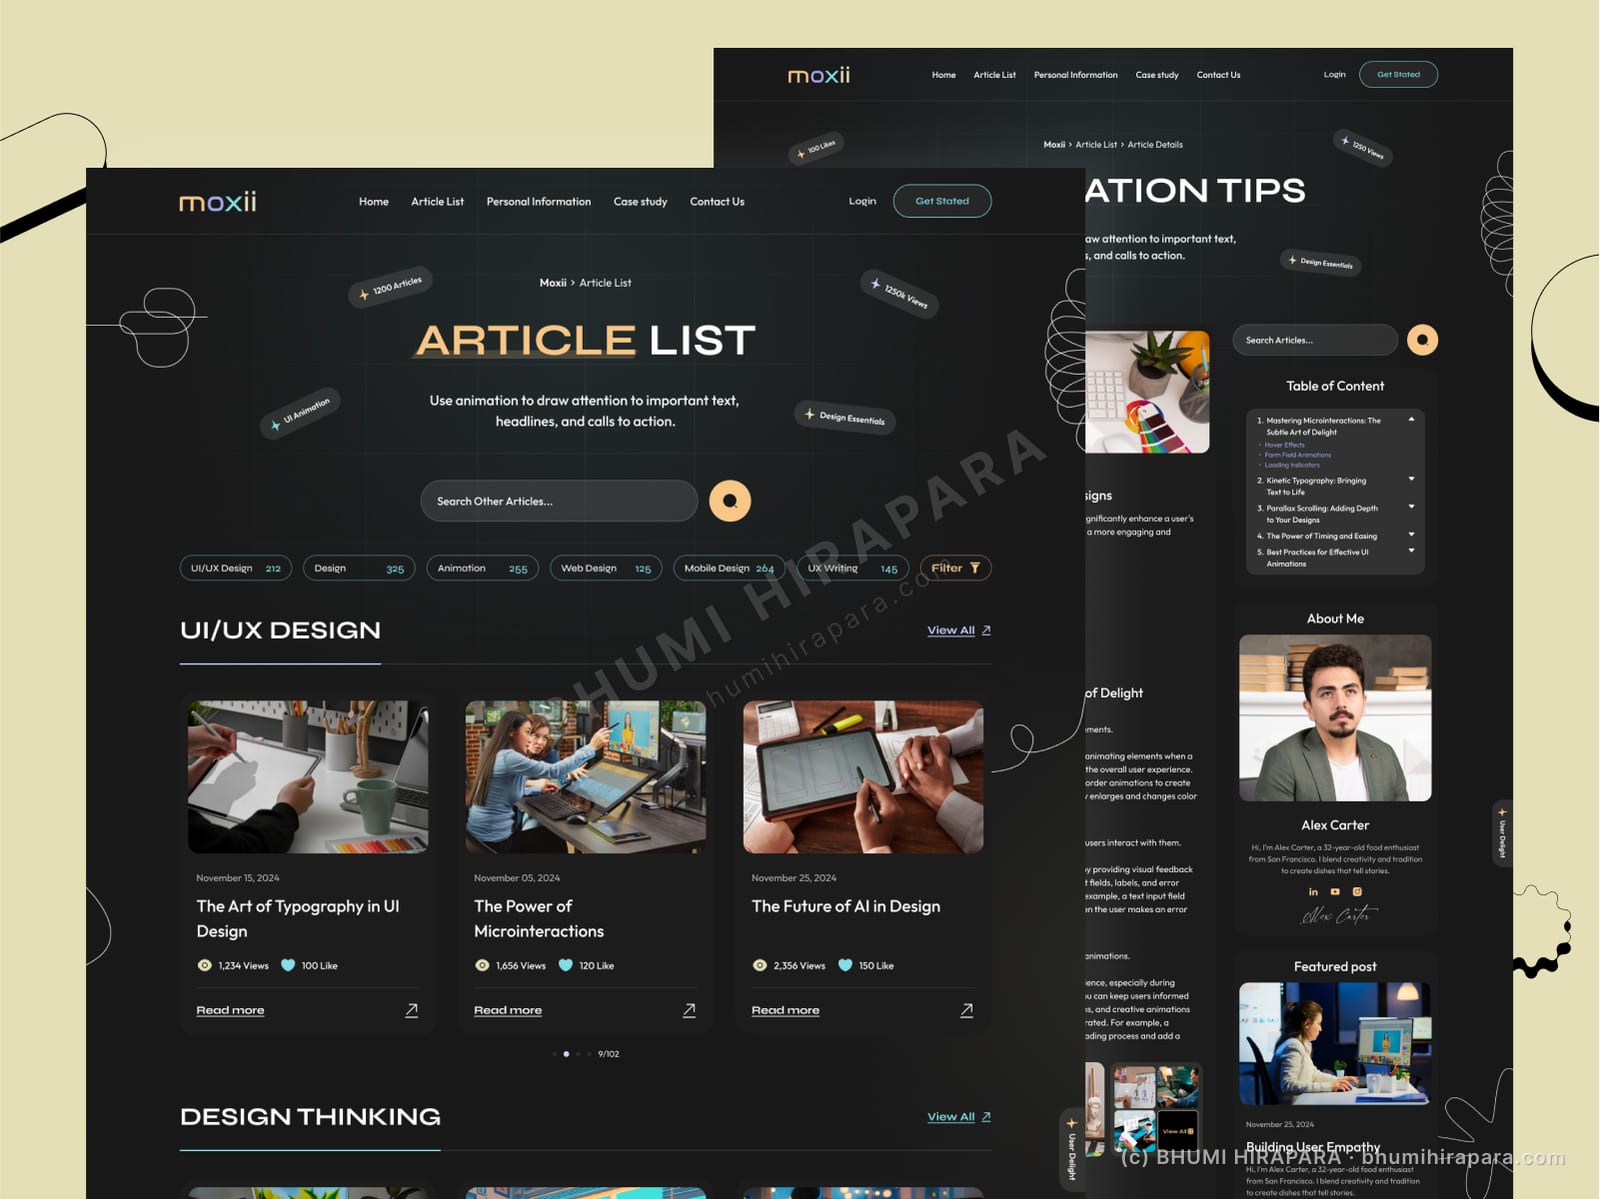Click the active carousel pagination dot near 9/102
The width and height of the screenshot is (1600, 1199).
coord(566,1054)
